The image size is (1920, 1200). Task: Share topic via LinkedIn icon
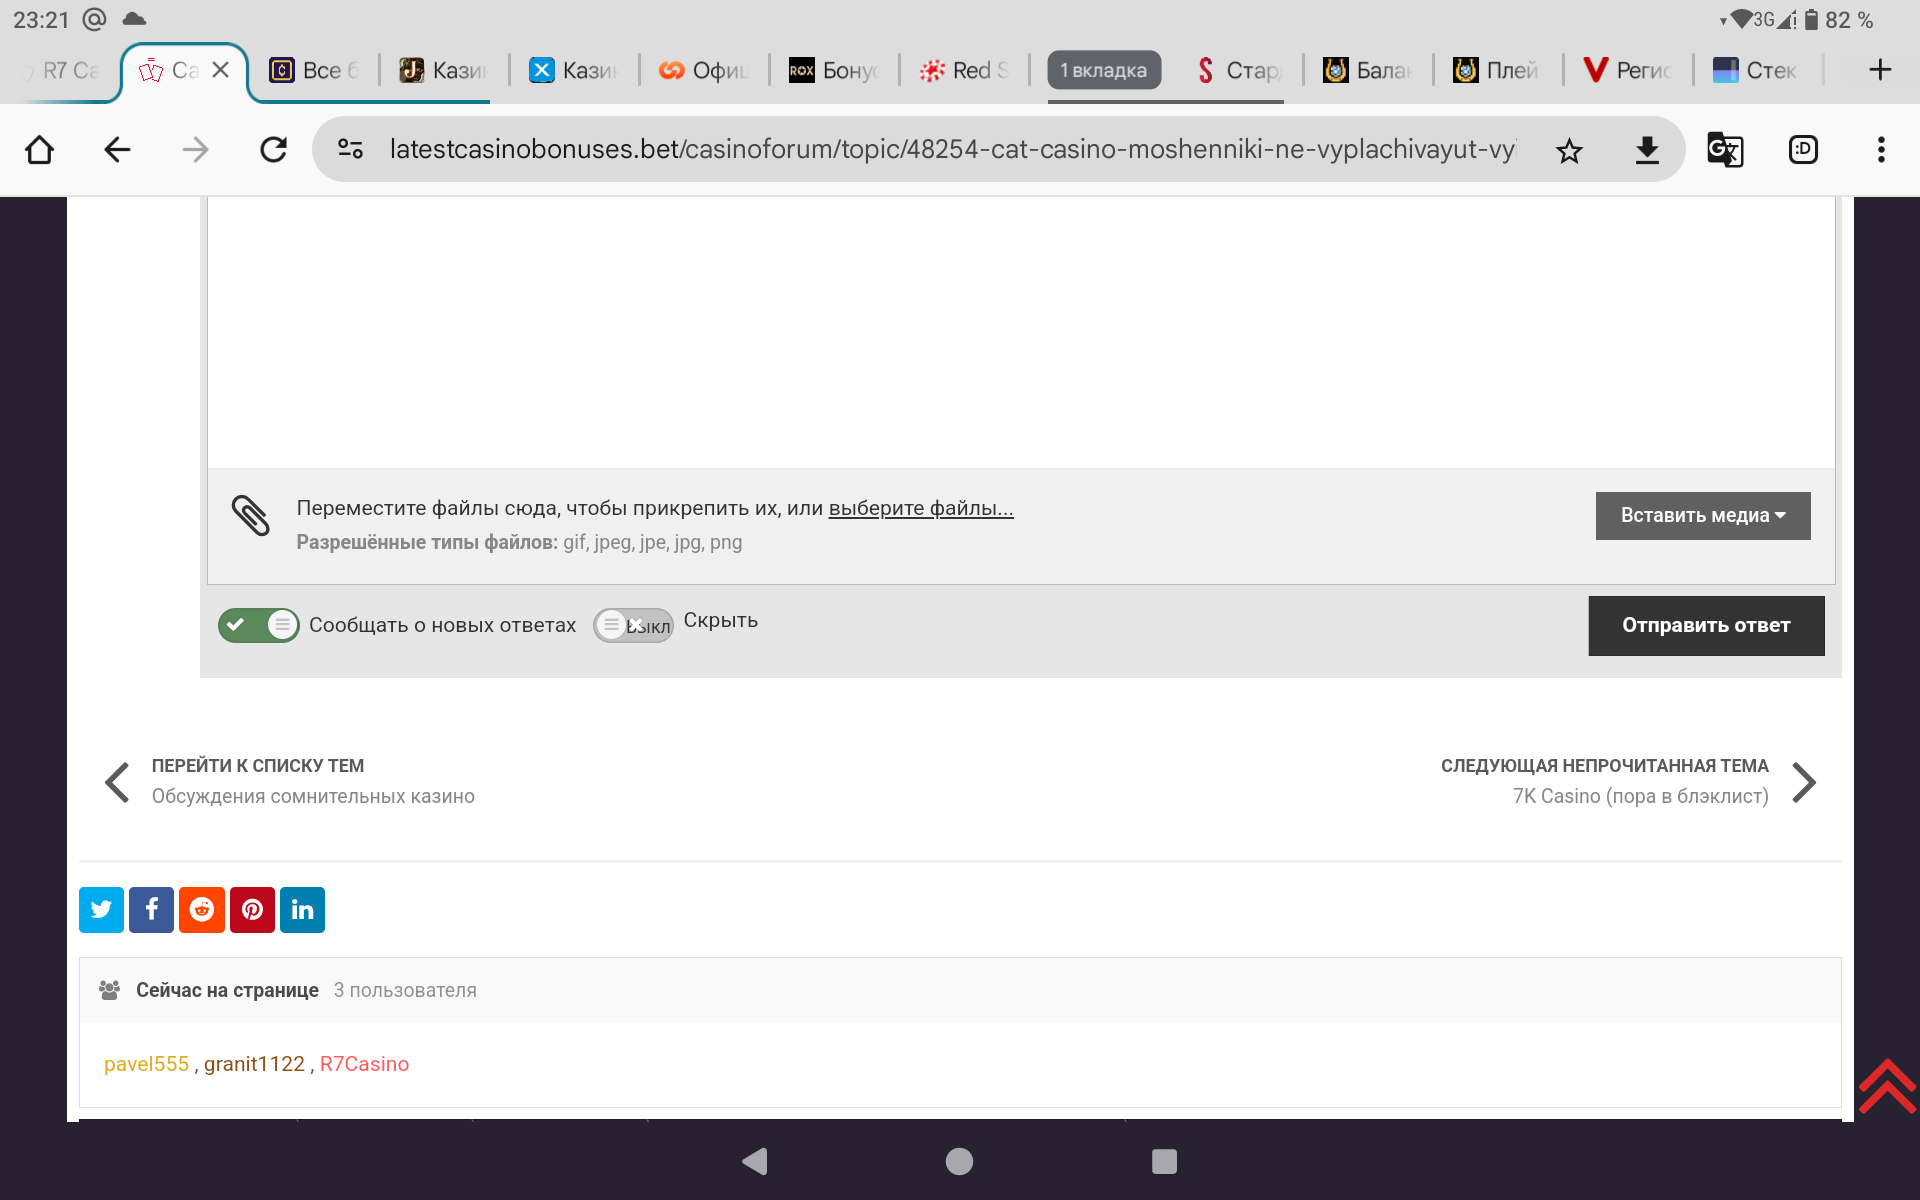pyautogui.click(x=302, y=909)
